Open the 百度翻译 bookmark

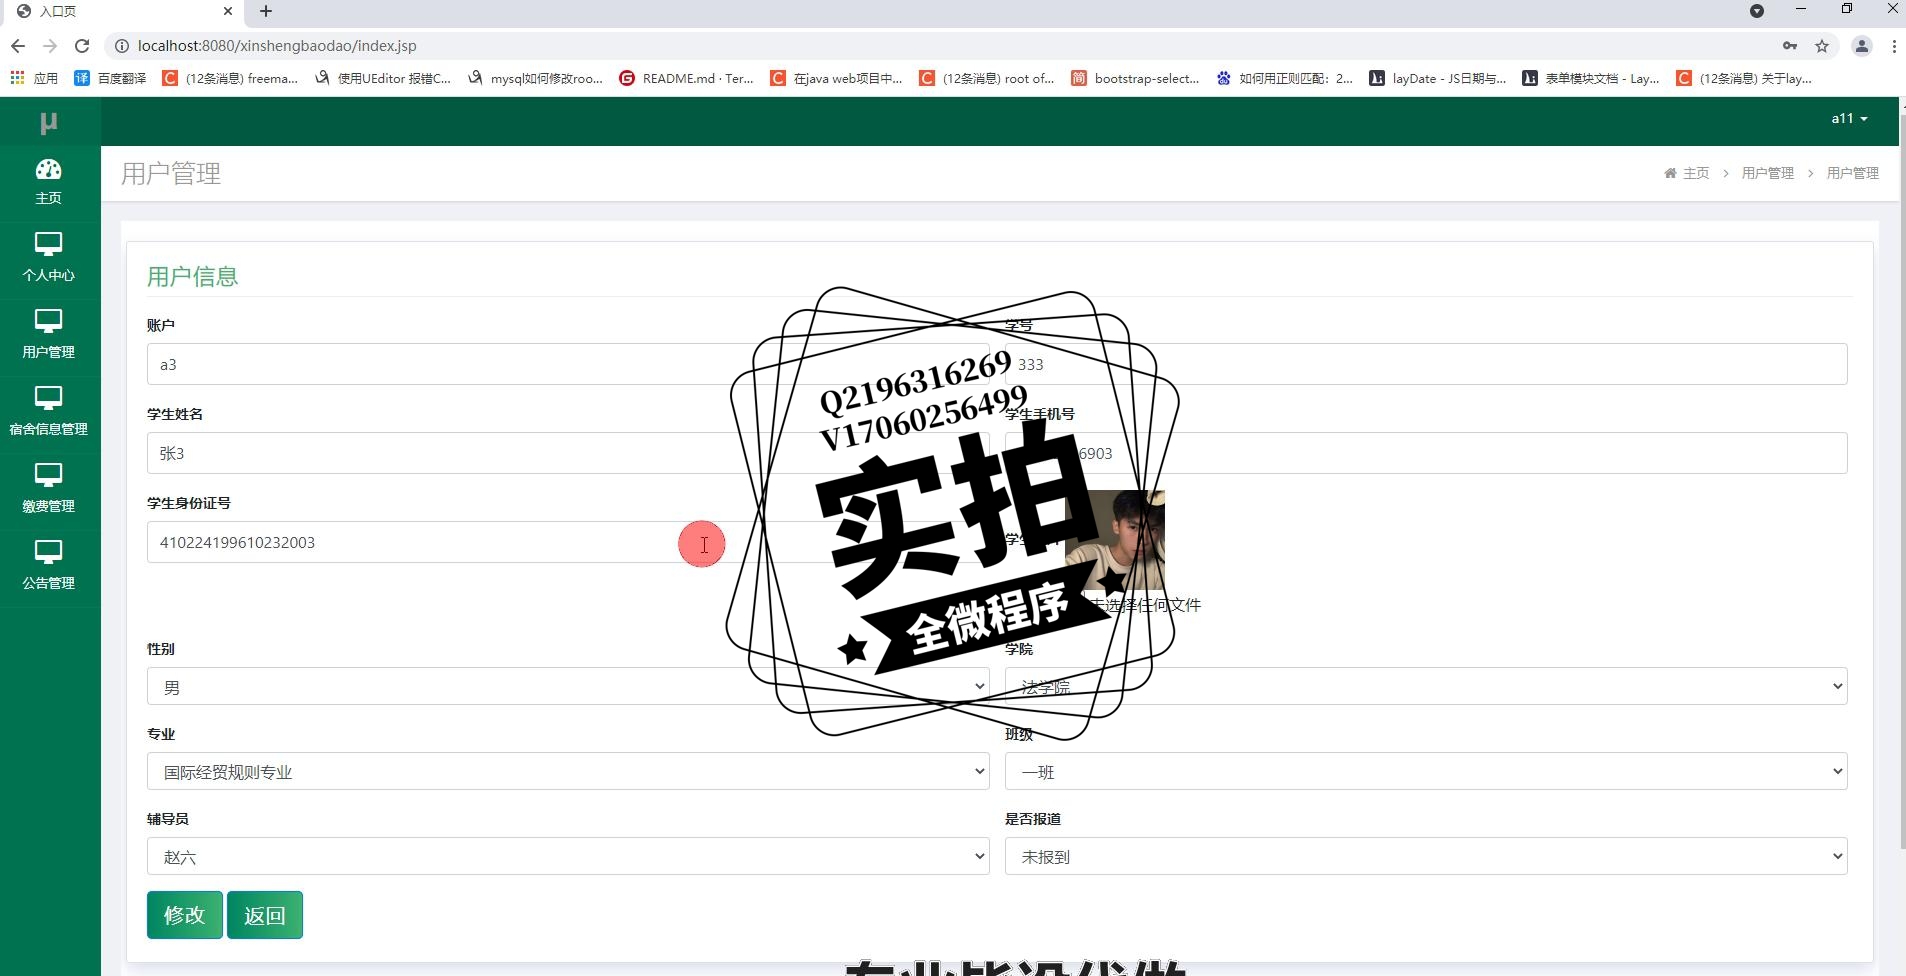(x=110, y=78)
